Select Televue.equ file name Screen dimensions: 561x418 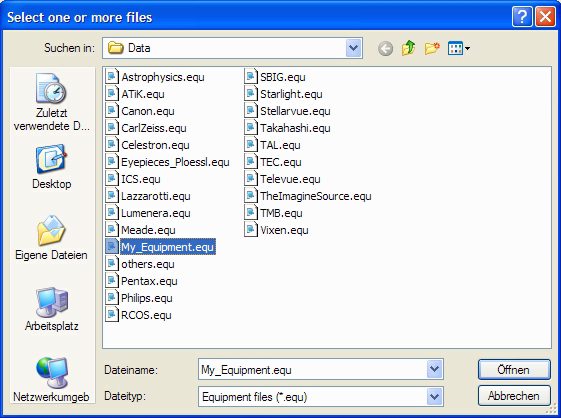pyautogui.click(x=290, y=179)
